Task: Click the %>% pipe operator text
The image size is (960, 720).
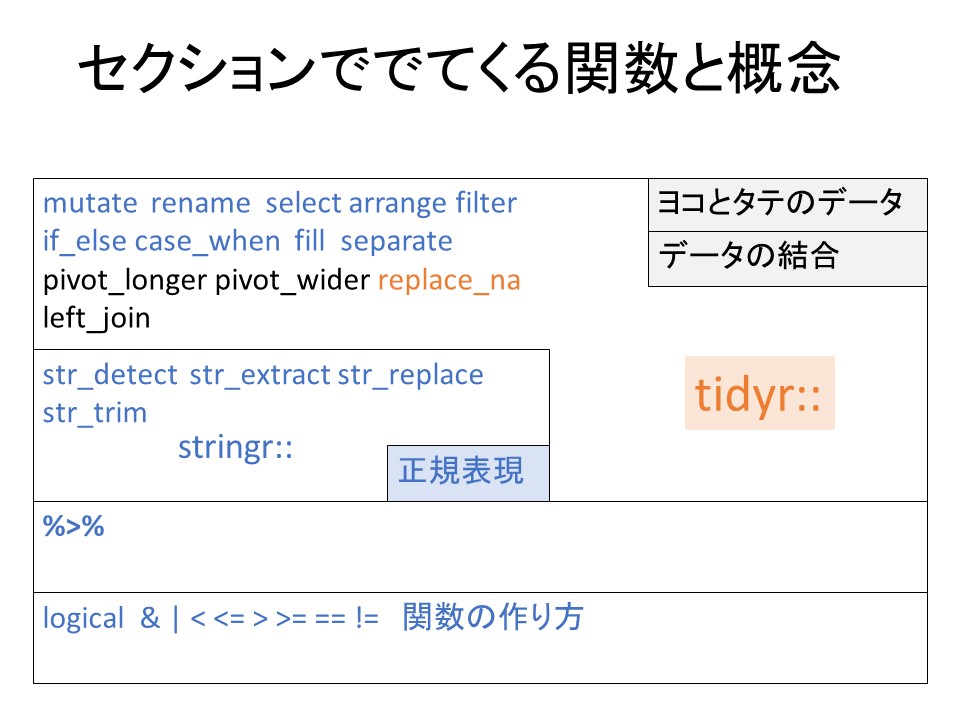Action: coord(73,527)
